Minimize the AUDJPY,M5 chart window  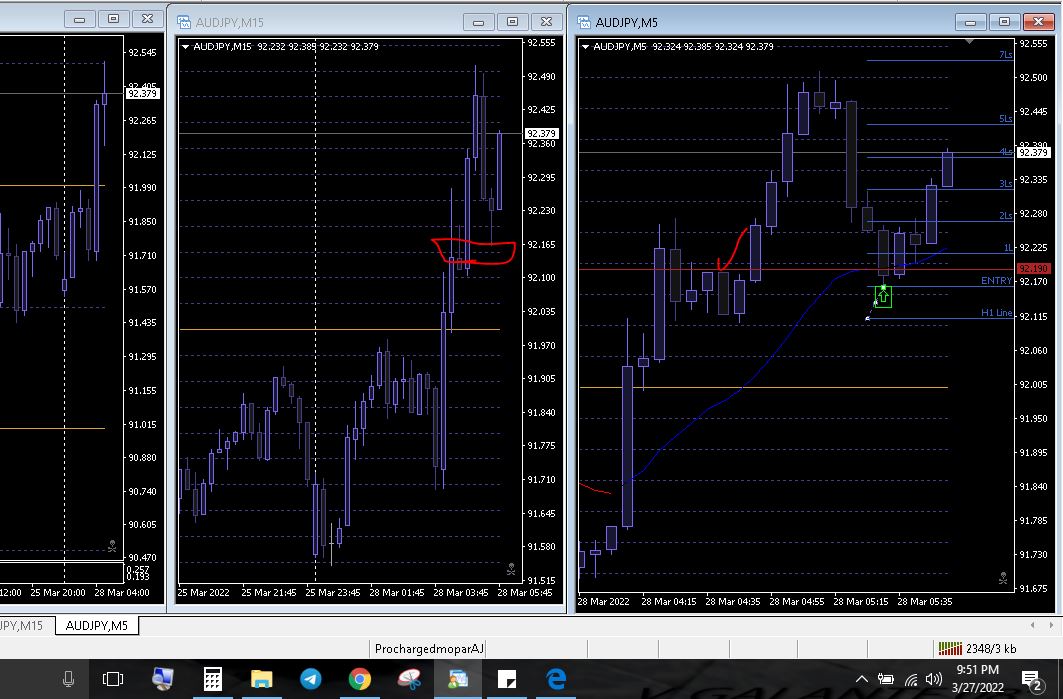(x=970, y=22)
